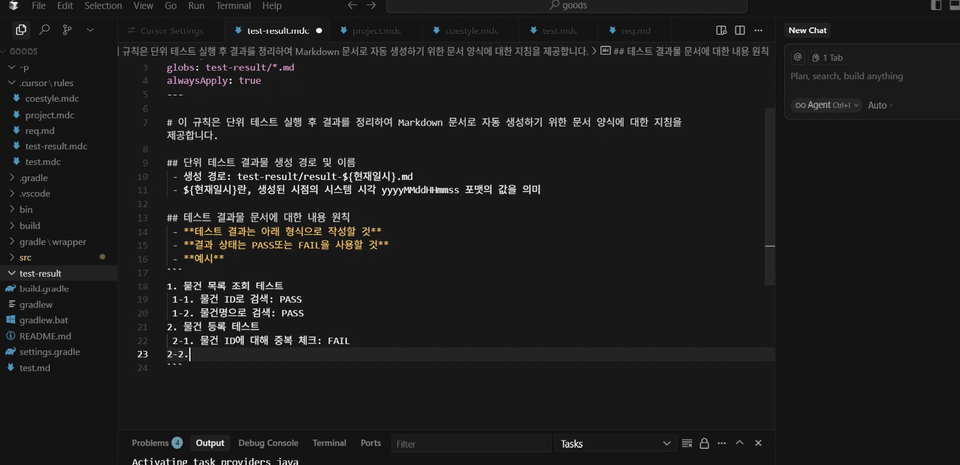This screenshot has height=465, width=960.
Task: Toggle output scroll lock icon
Action: (704, 444)
